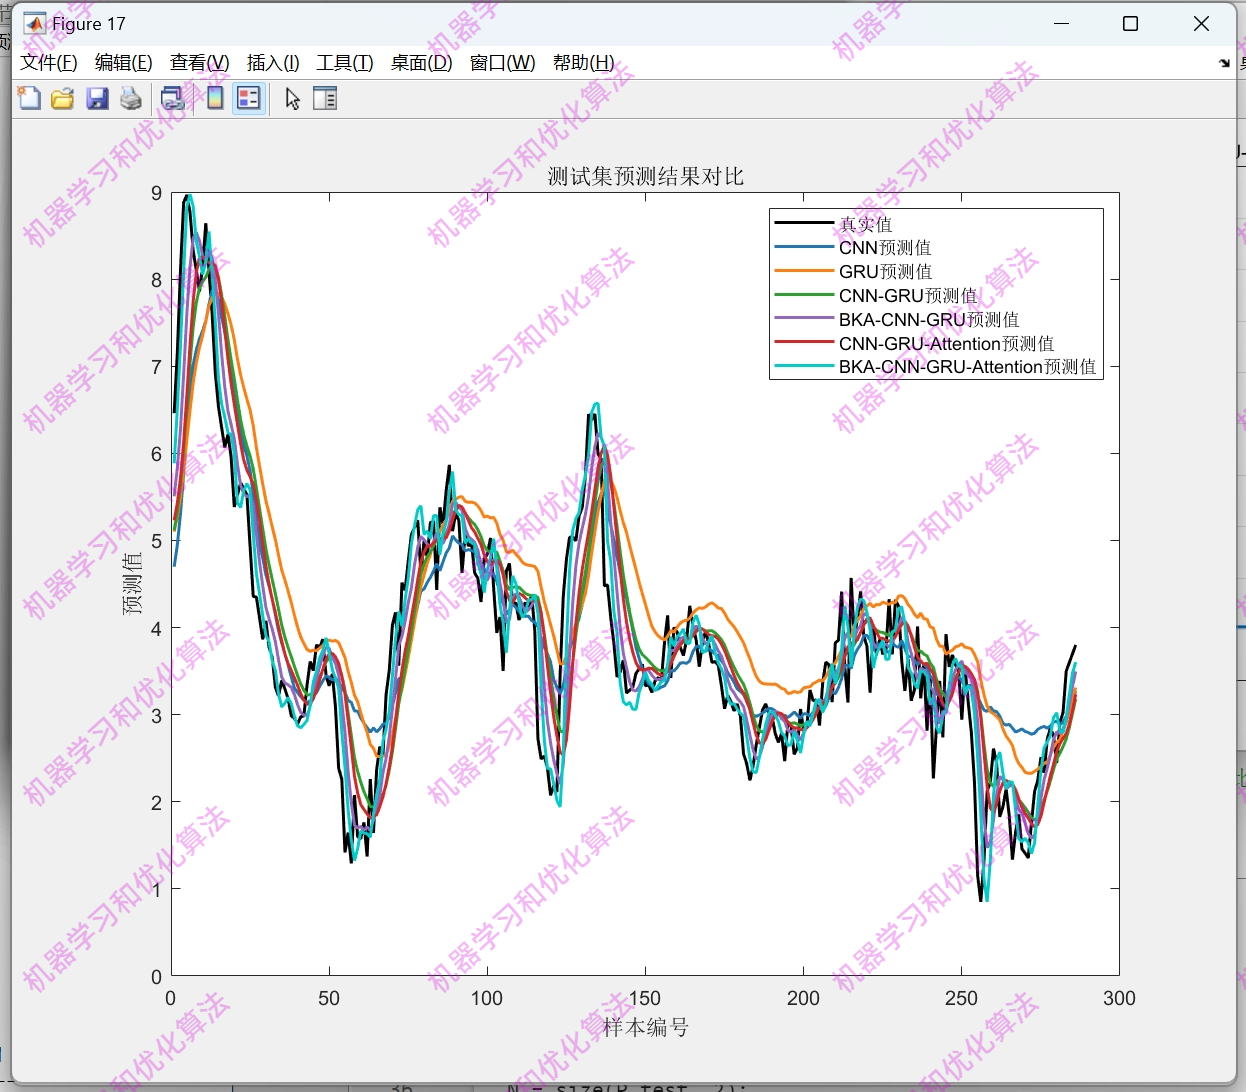The height and width of the screenshot is (1092, 1246).
Task: Click the Link Plot toolbar icon
Action: pyautogui.click(x=173, y=98)
